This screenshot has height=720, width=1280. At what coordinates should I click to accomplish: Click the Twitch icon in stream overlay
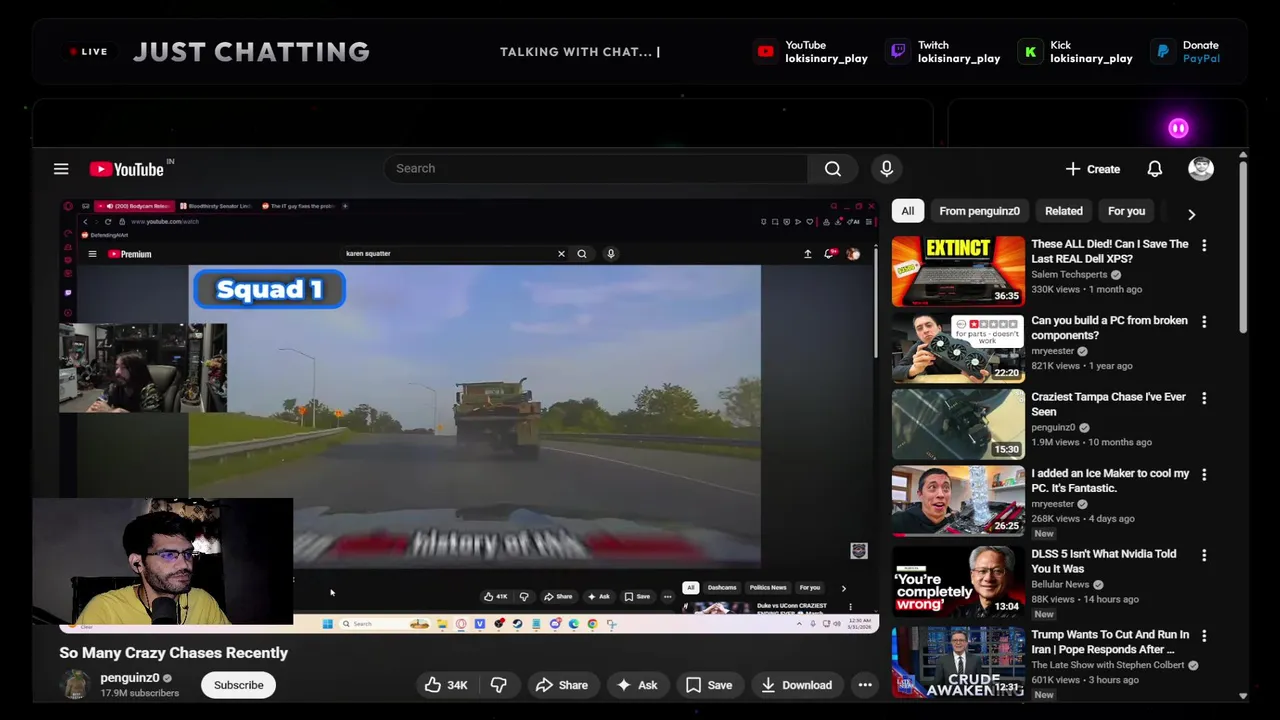(x=898, y=52)
